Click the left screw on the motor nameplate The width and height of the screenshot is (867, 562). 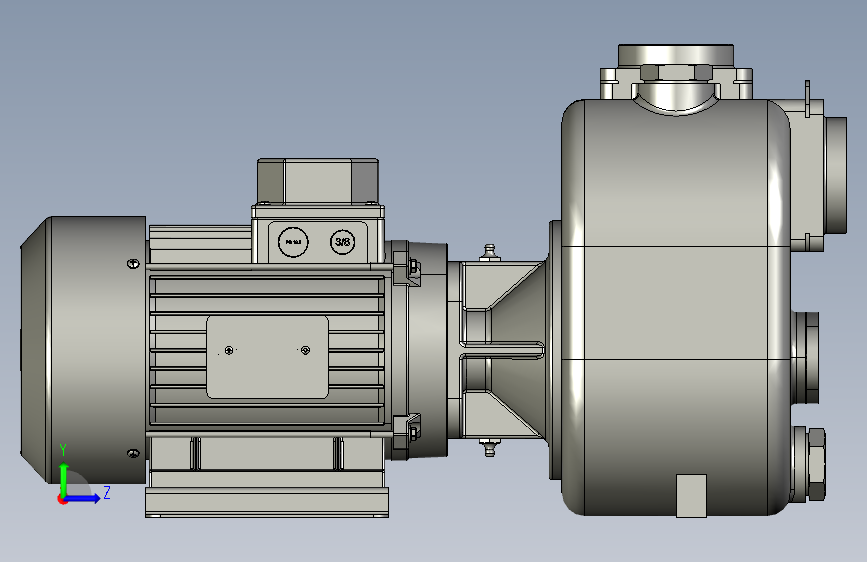click(x=229, y=350)
